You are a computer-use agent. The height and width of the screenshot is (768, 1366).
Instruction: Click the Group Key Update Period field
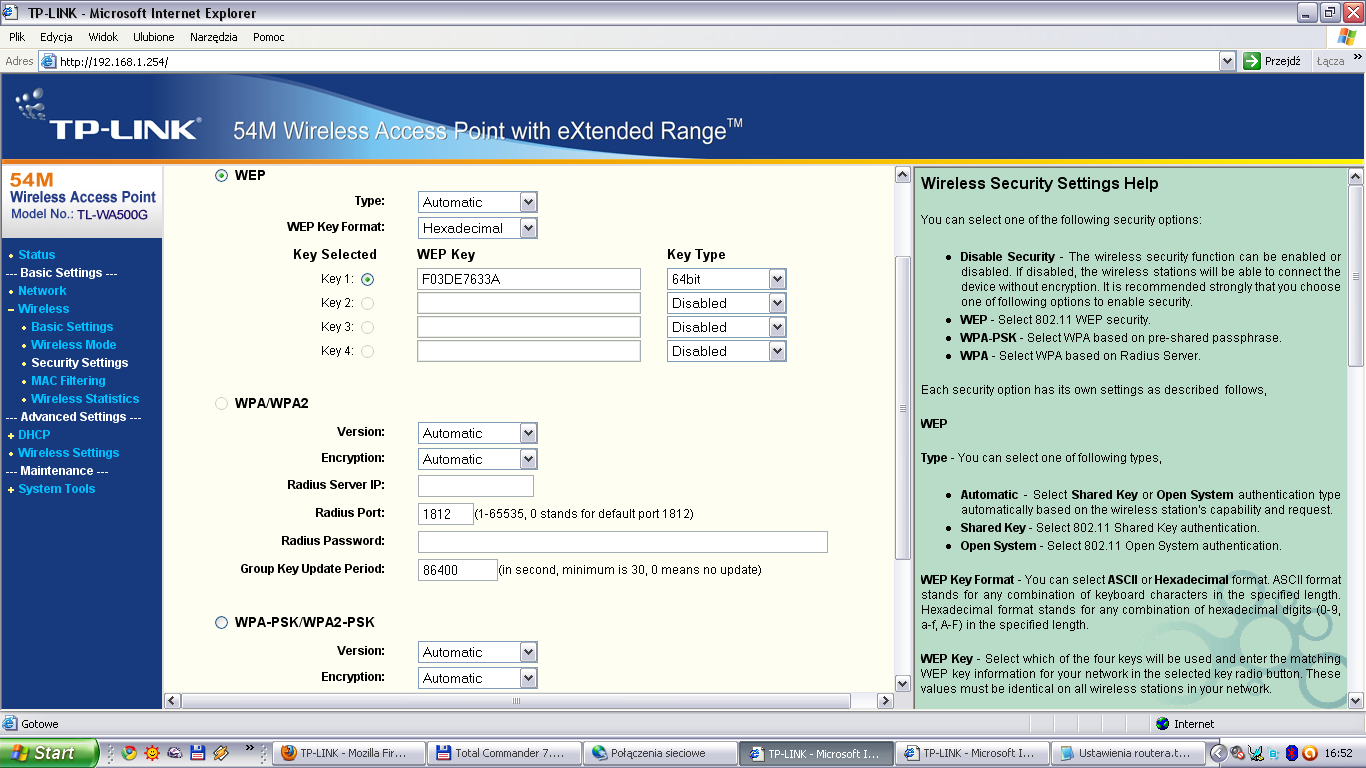tap(458, 570)
